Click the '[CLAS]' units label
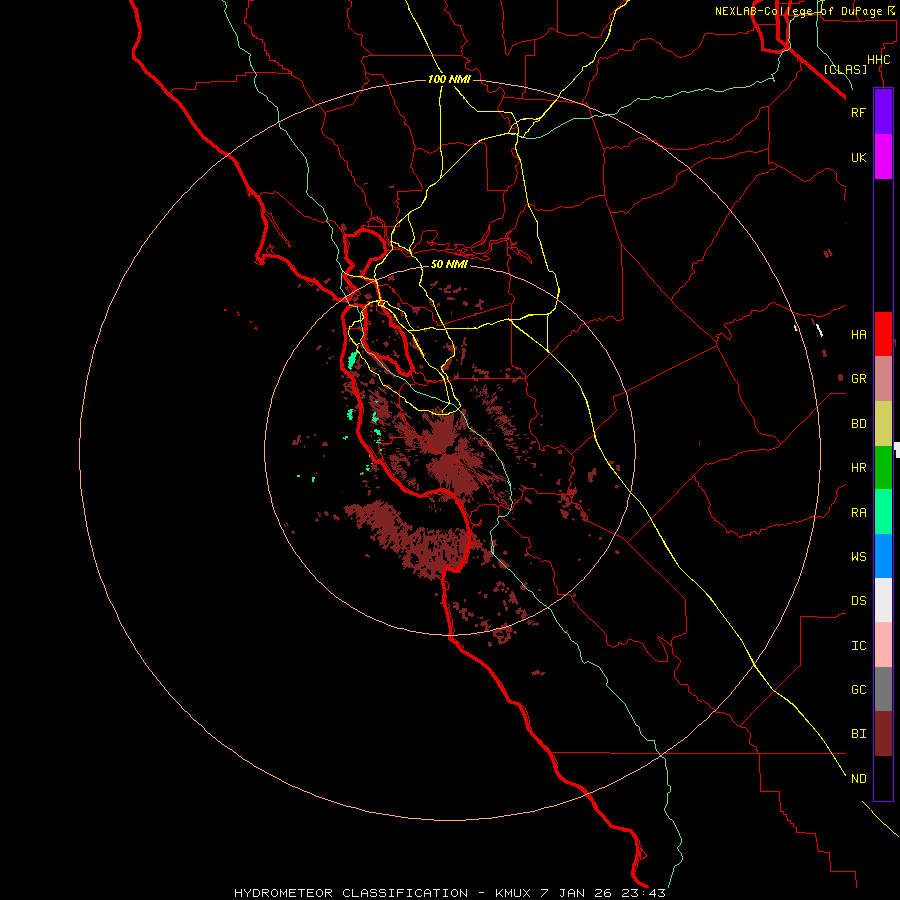The height and width of the screenshot is (900, 900). [845, 69]
